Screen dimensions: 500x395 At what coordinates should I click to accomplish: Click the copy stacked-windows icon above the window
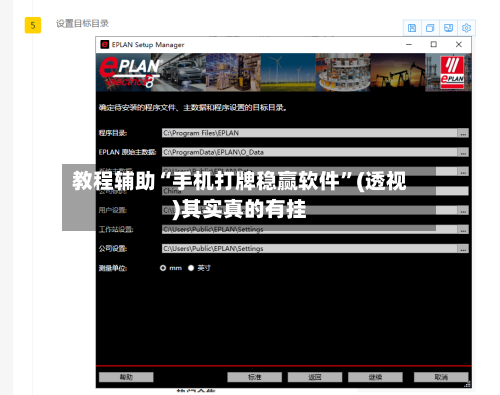click(x=430, y=28)
